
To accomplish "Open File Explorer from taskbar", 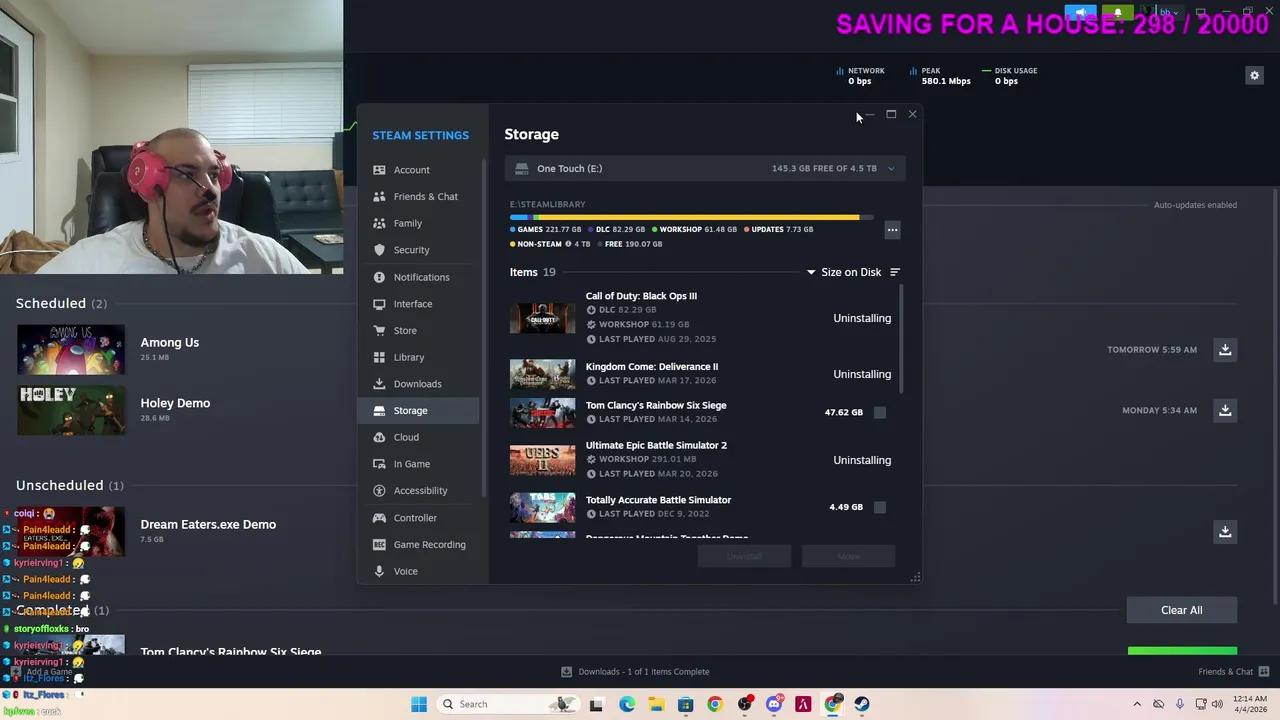I will (x=656, y=704).
